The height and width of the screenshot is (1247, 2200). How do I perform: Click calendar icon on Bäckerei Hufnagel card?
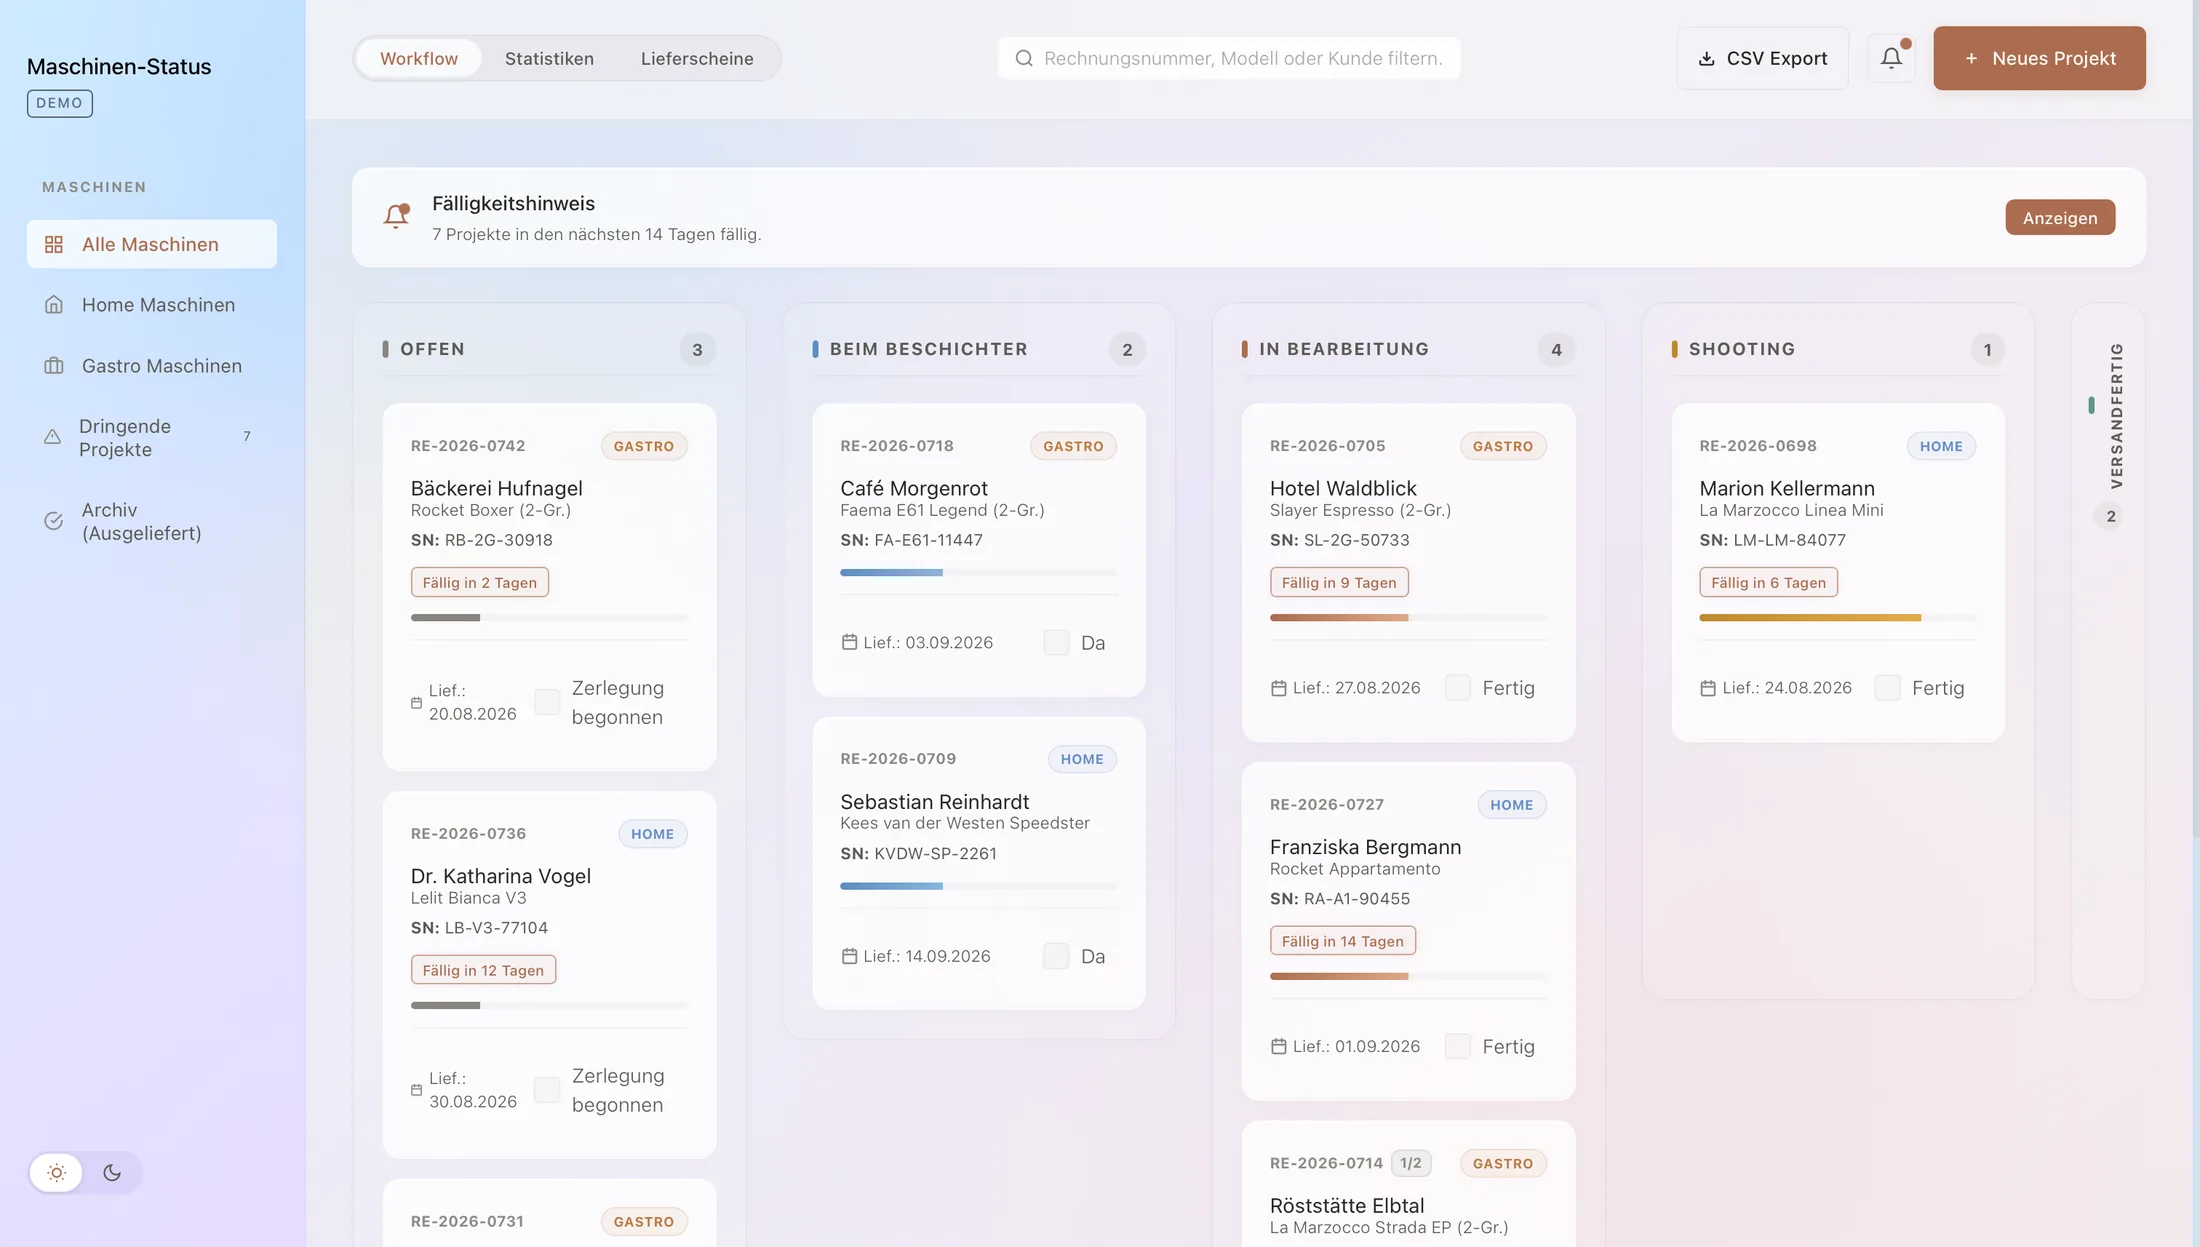pyautogui.click(x=416, y=702)
